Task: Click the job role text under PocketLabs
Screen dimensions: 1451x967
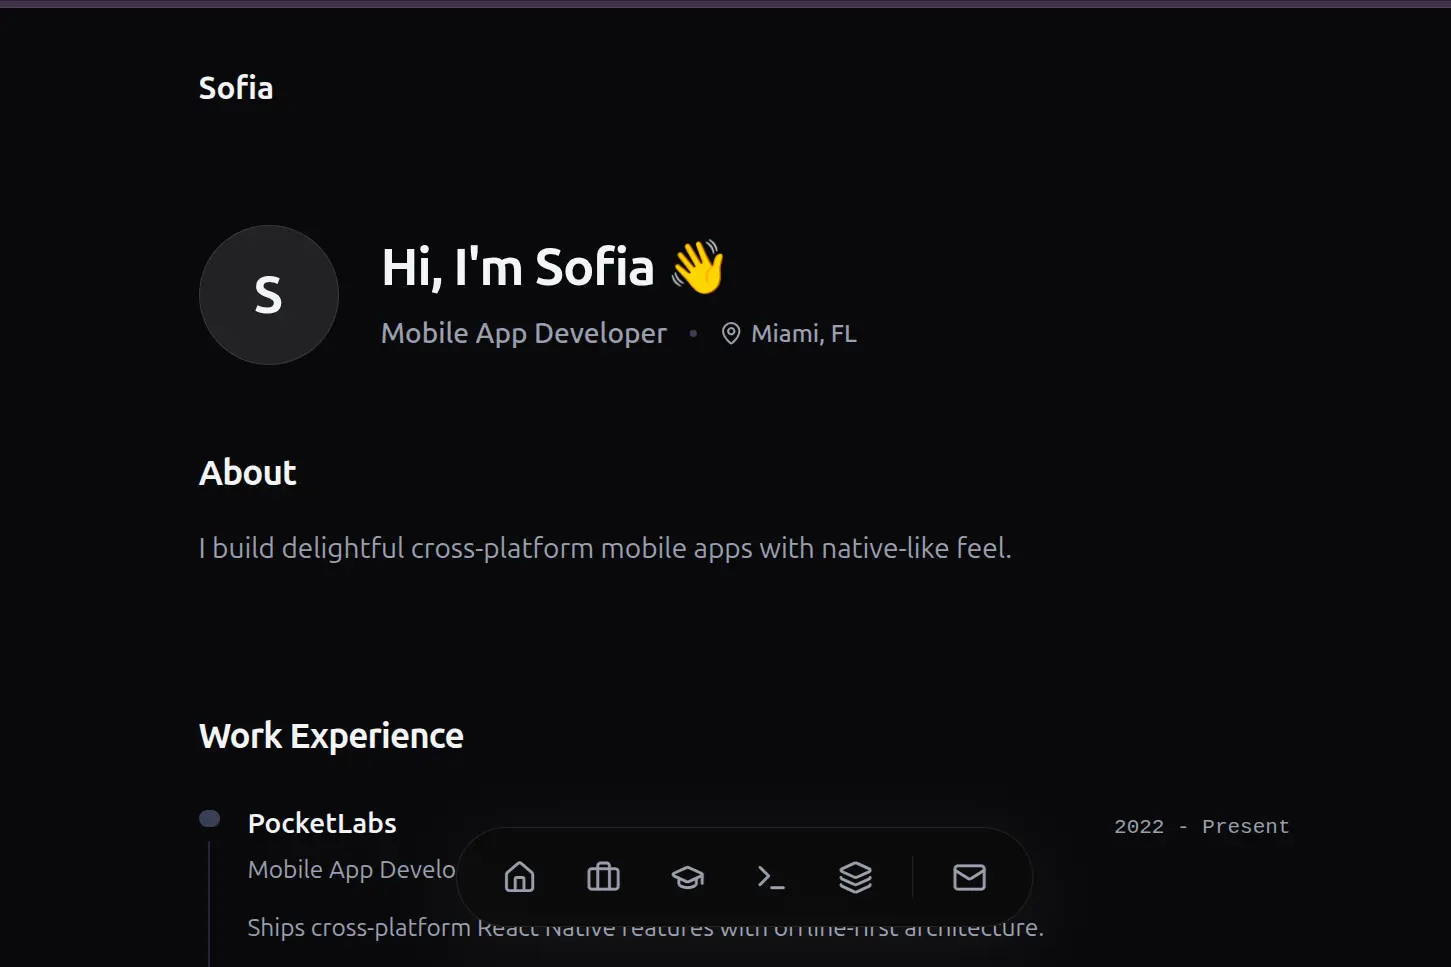Action: (x=351, y=870)
